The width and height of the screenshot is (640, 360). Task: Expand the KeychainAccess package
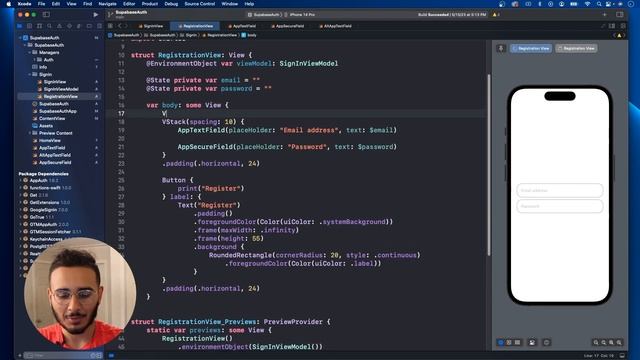click(x=20, y=239)
